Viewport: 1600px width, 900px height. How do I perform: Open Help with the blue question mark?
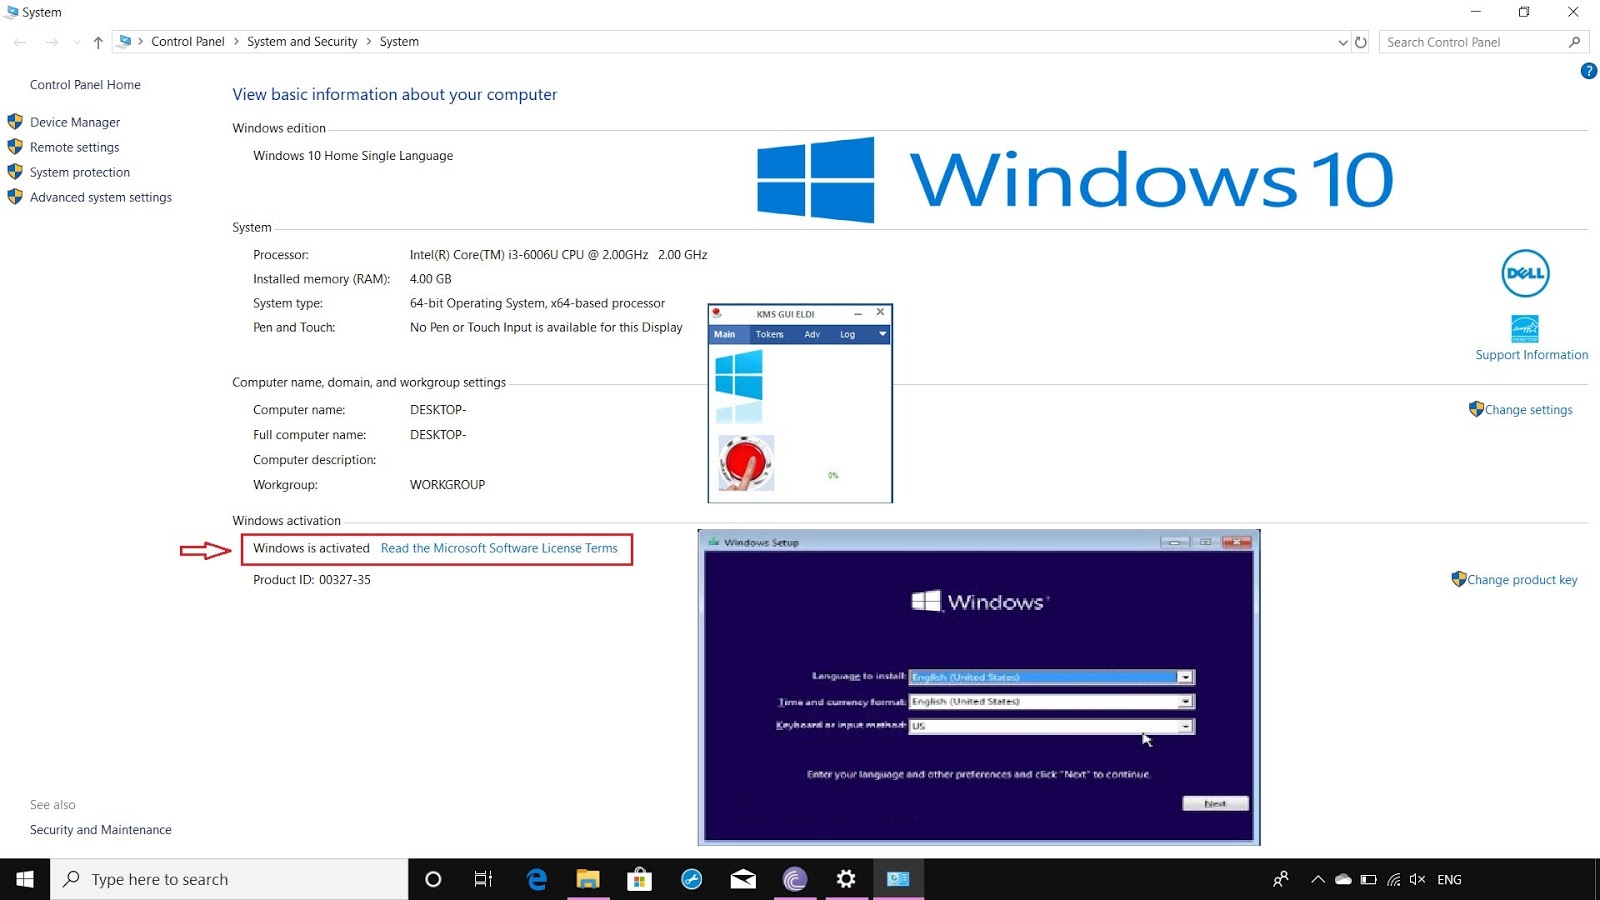[1588, 71]
